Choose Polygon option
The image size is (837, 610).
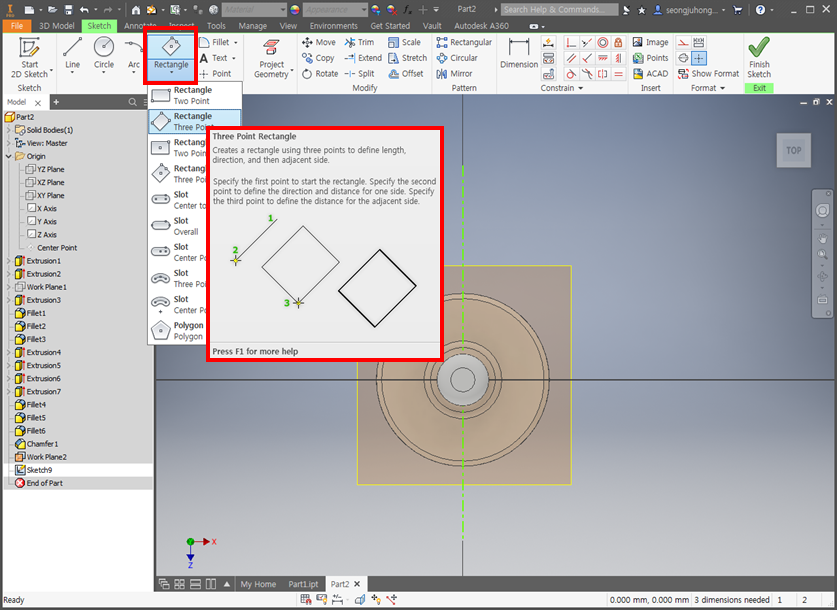[x=177, y=331]
